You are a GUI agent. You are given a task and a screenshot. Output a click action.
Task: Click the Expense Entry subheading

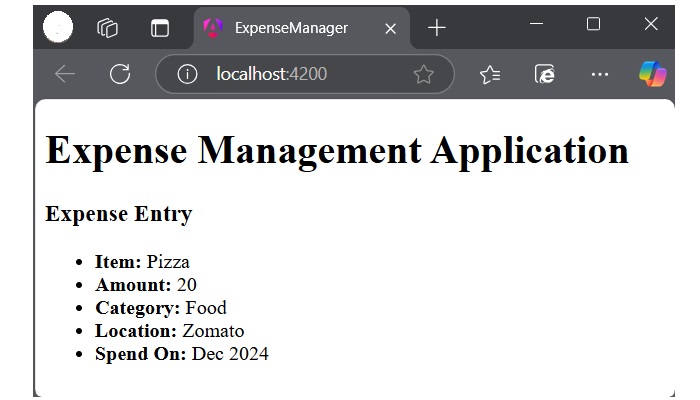(x=119, y=214)
